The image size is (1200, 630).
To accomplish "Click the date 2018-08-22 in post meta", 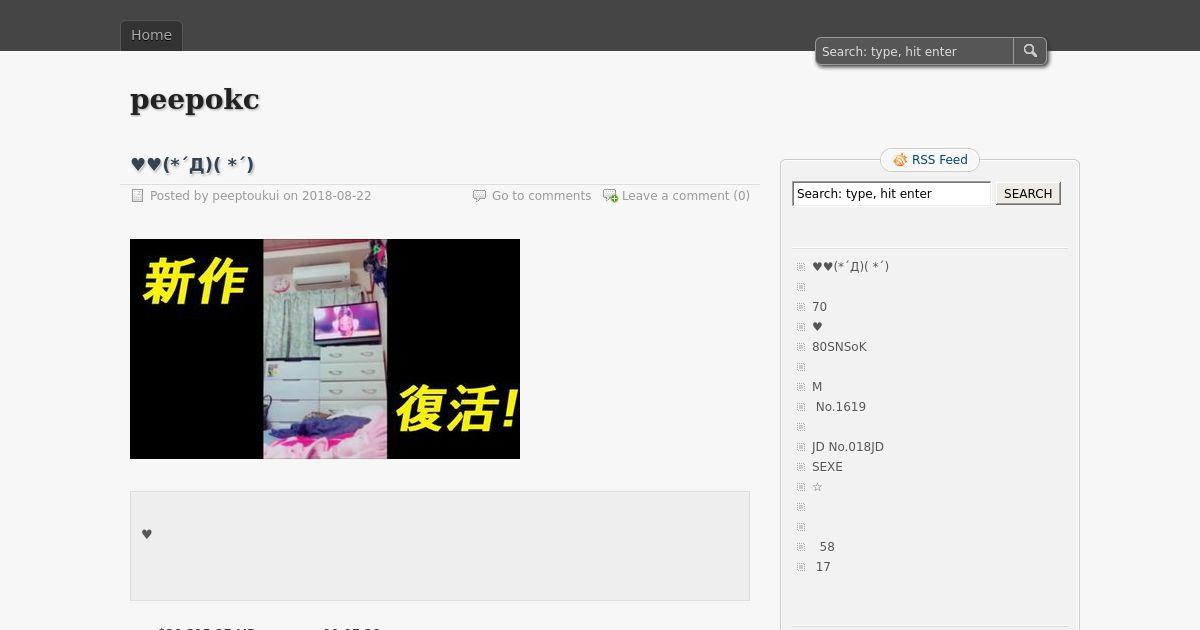I will 336,196.
